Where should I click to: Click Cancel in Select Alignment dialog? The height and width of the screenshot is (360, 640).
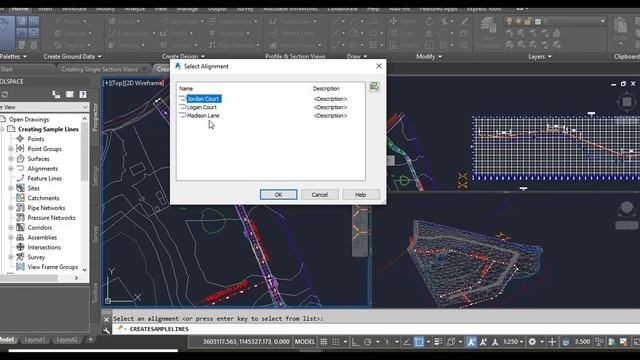(x=320, y=195)
